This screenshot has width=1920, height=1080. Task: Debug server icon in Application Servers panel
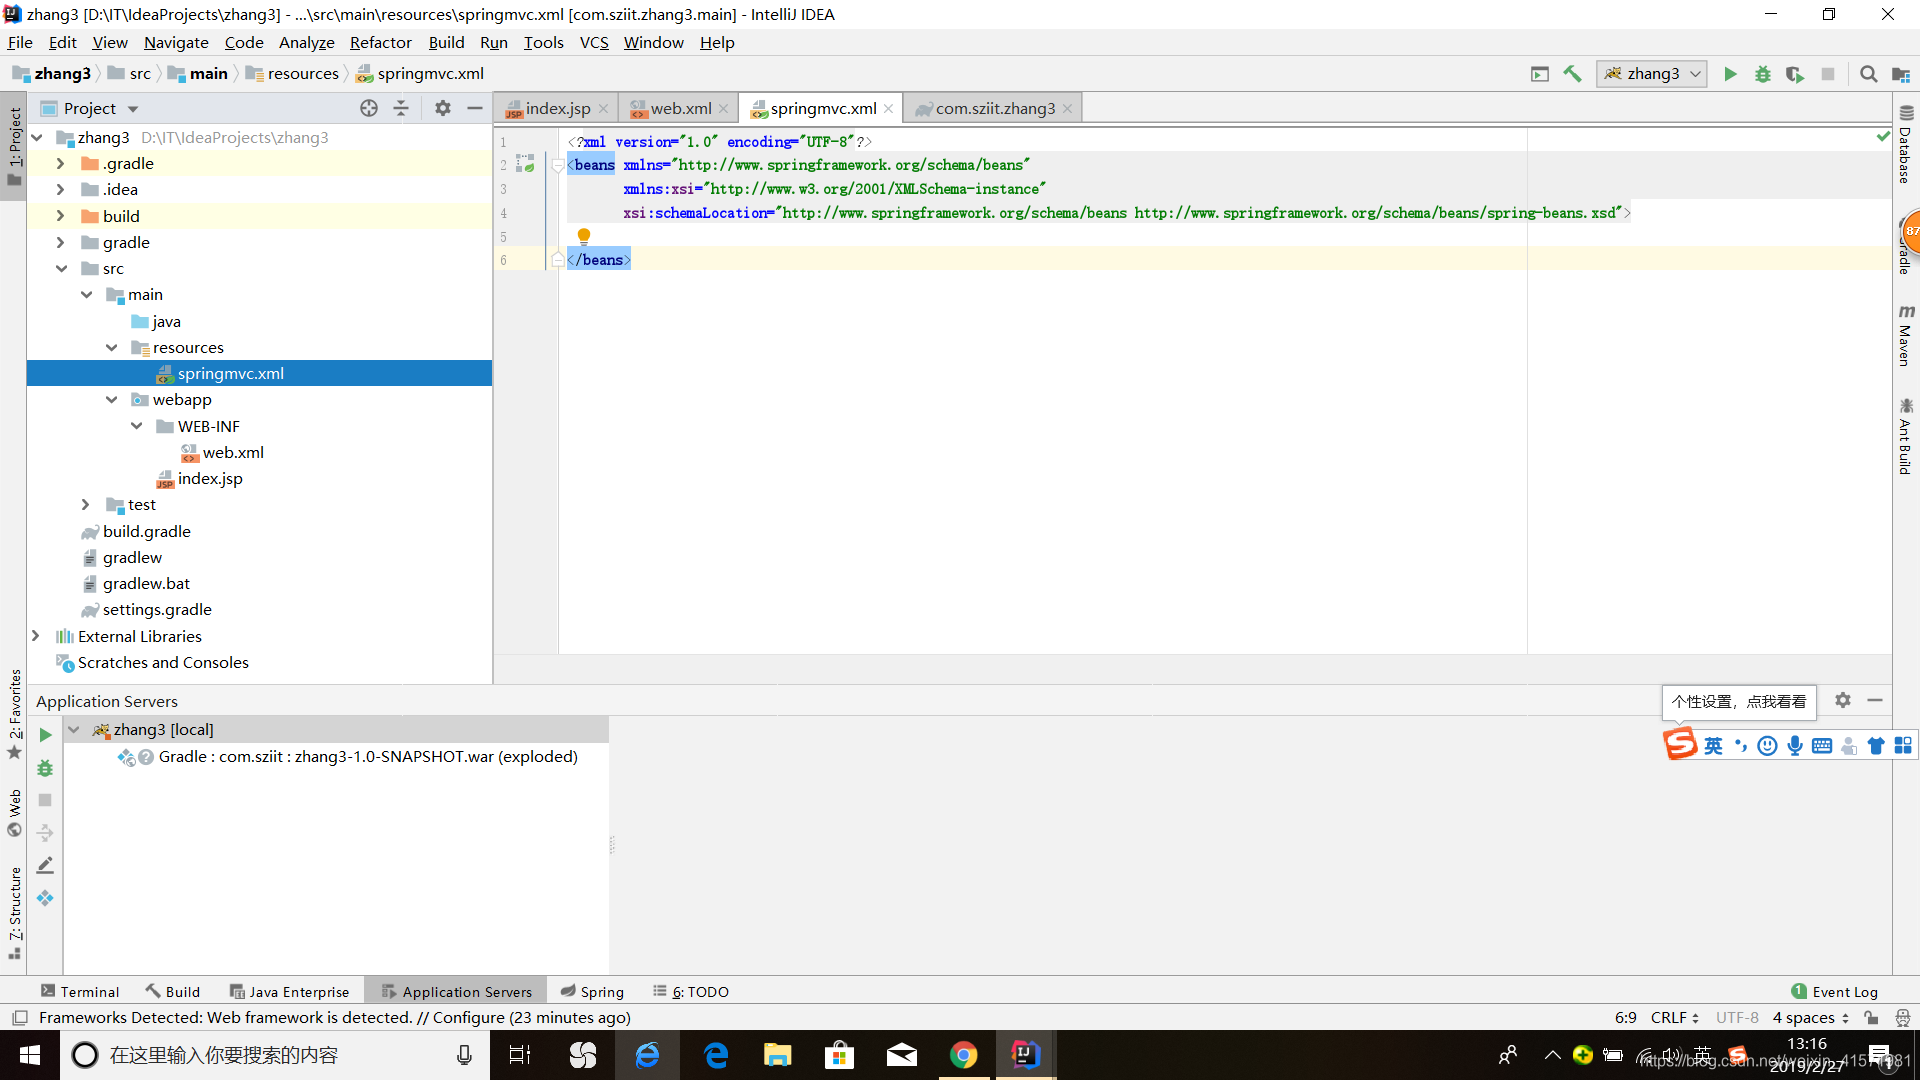45,768
